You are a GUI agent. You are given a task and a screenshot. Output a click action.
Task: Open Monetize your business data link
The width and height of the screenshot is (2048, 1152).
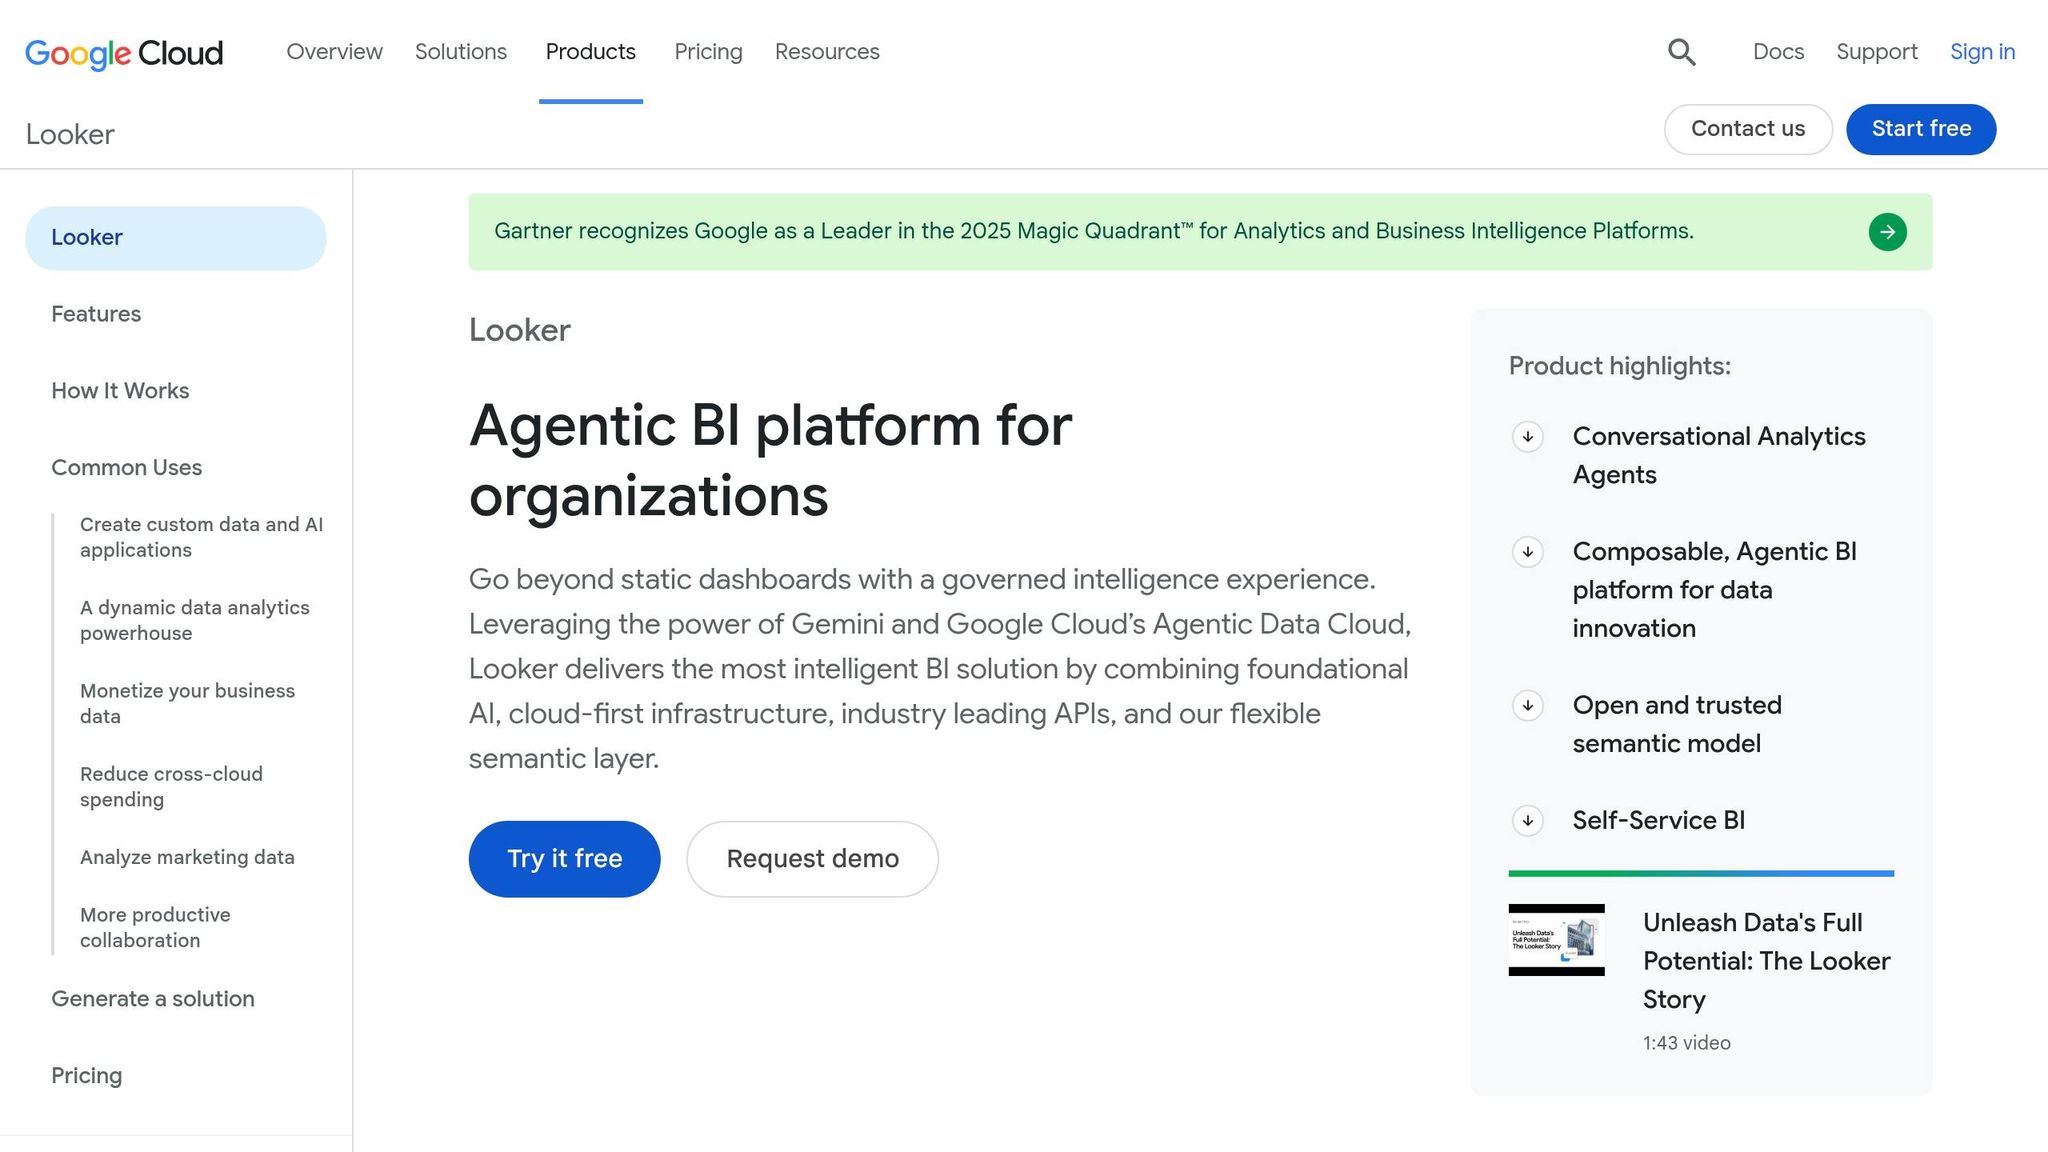pyautogui.click(x=187, y=703)
